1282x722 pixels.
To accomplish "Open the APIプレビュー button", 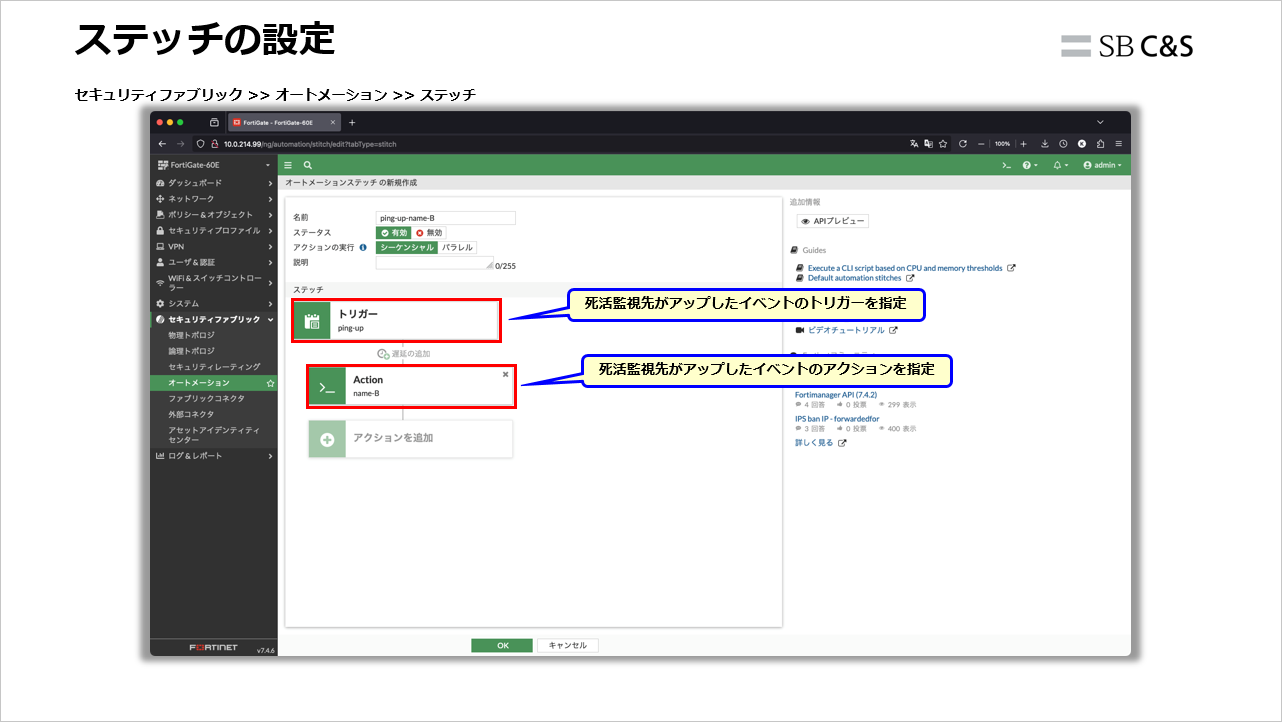I will [833, 221].
